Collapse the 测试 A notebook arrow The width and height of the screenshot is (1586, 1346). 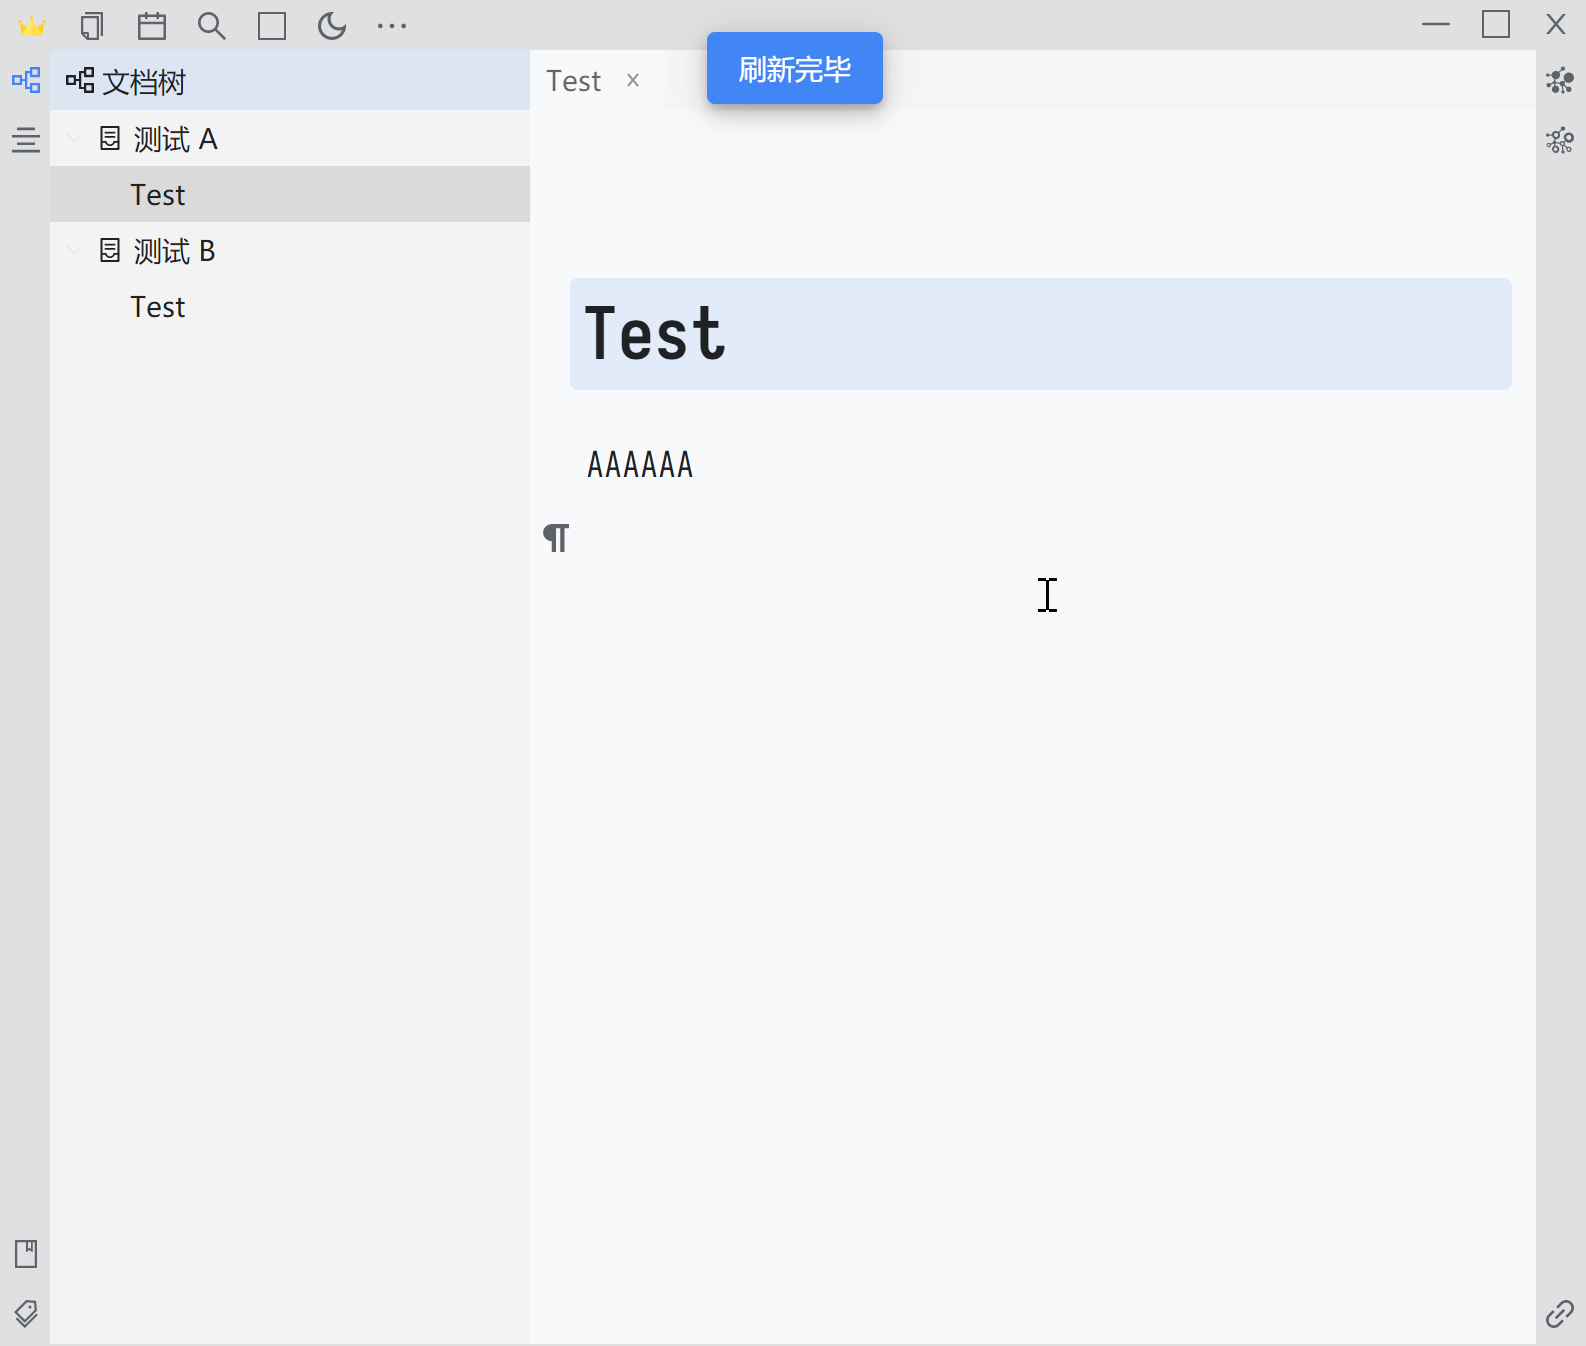75,139
